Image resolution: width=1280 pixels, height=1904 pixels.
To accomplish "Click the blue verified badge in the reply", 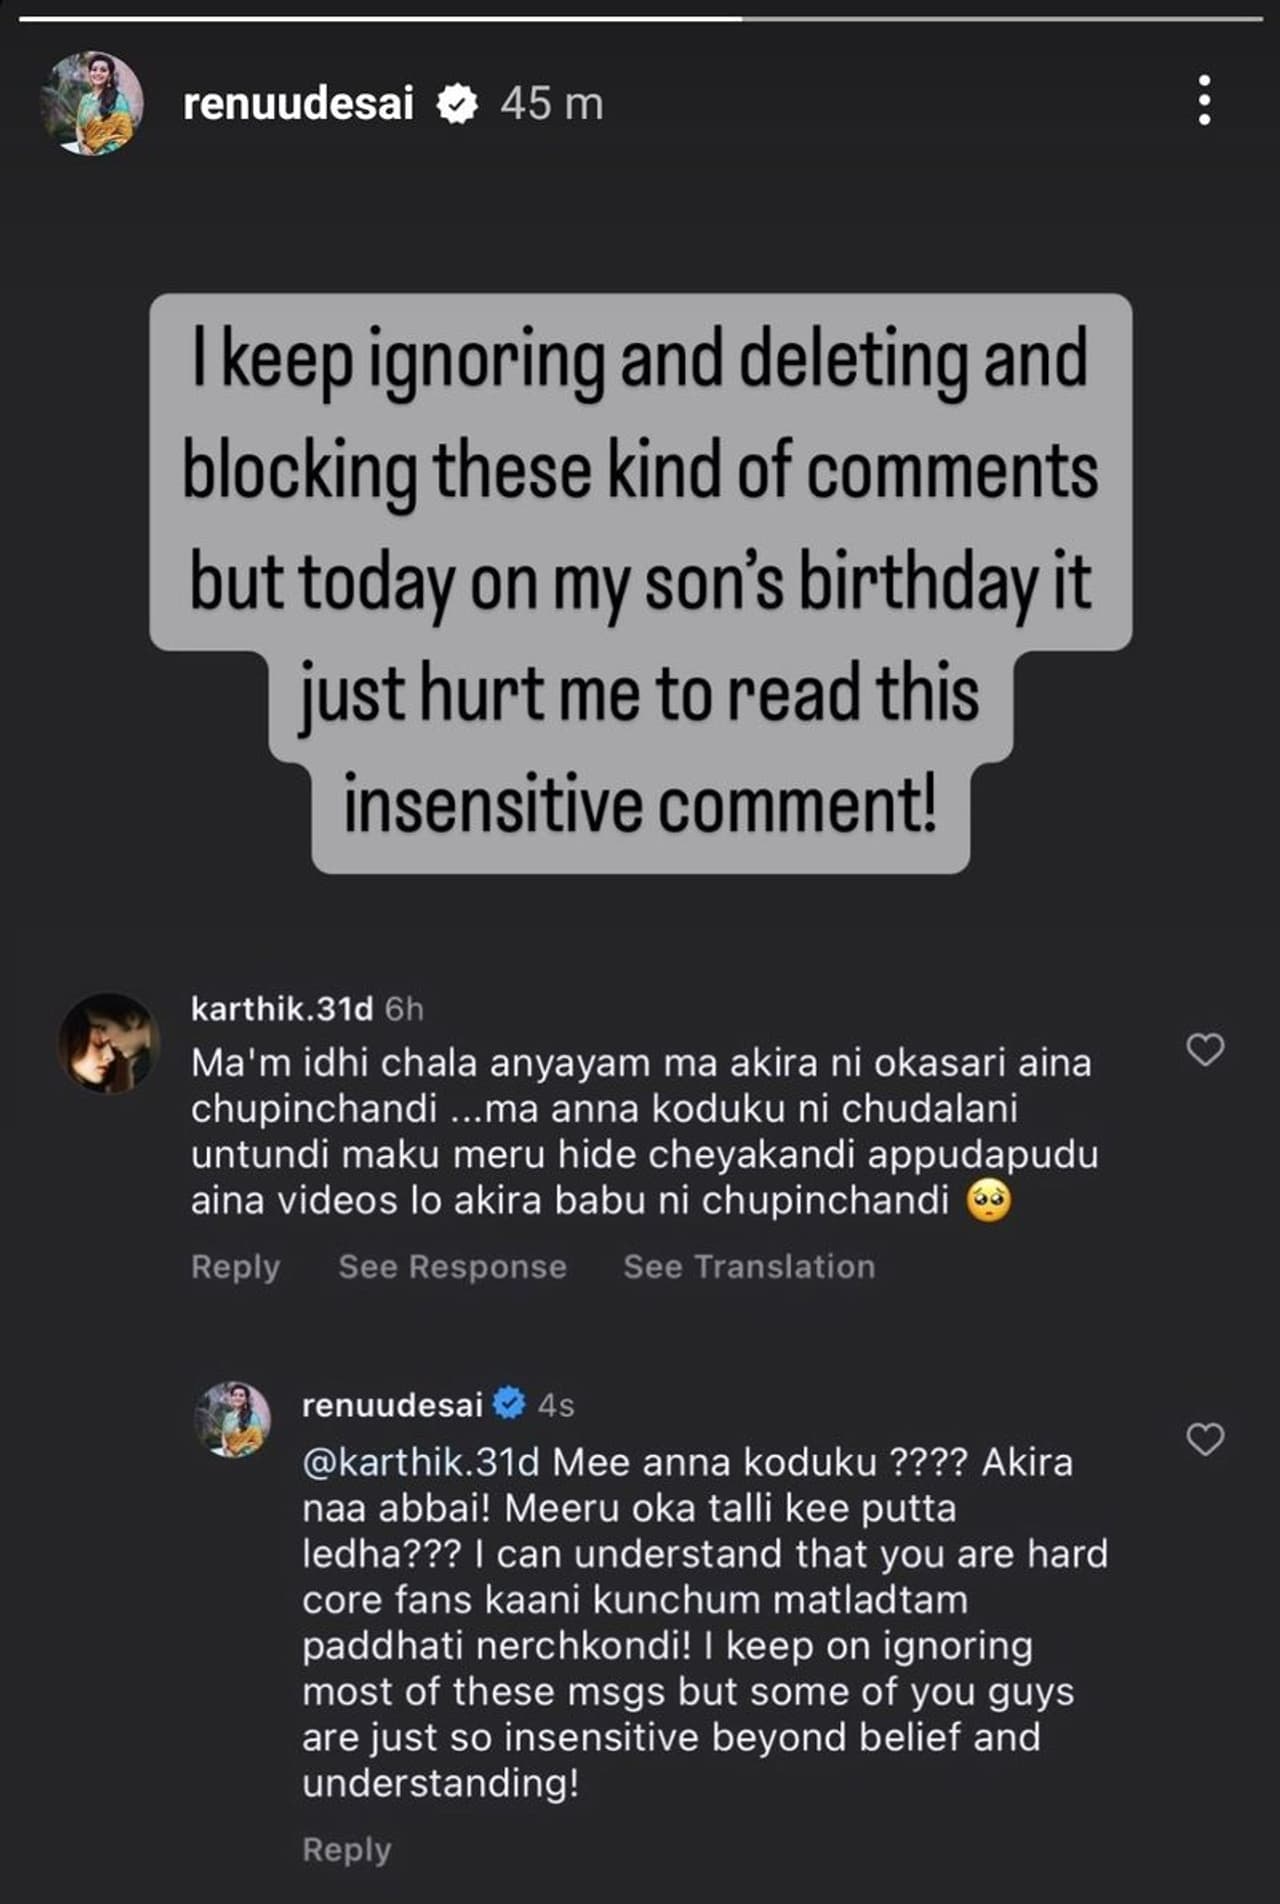I will pos(510,1403).
